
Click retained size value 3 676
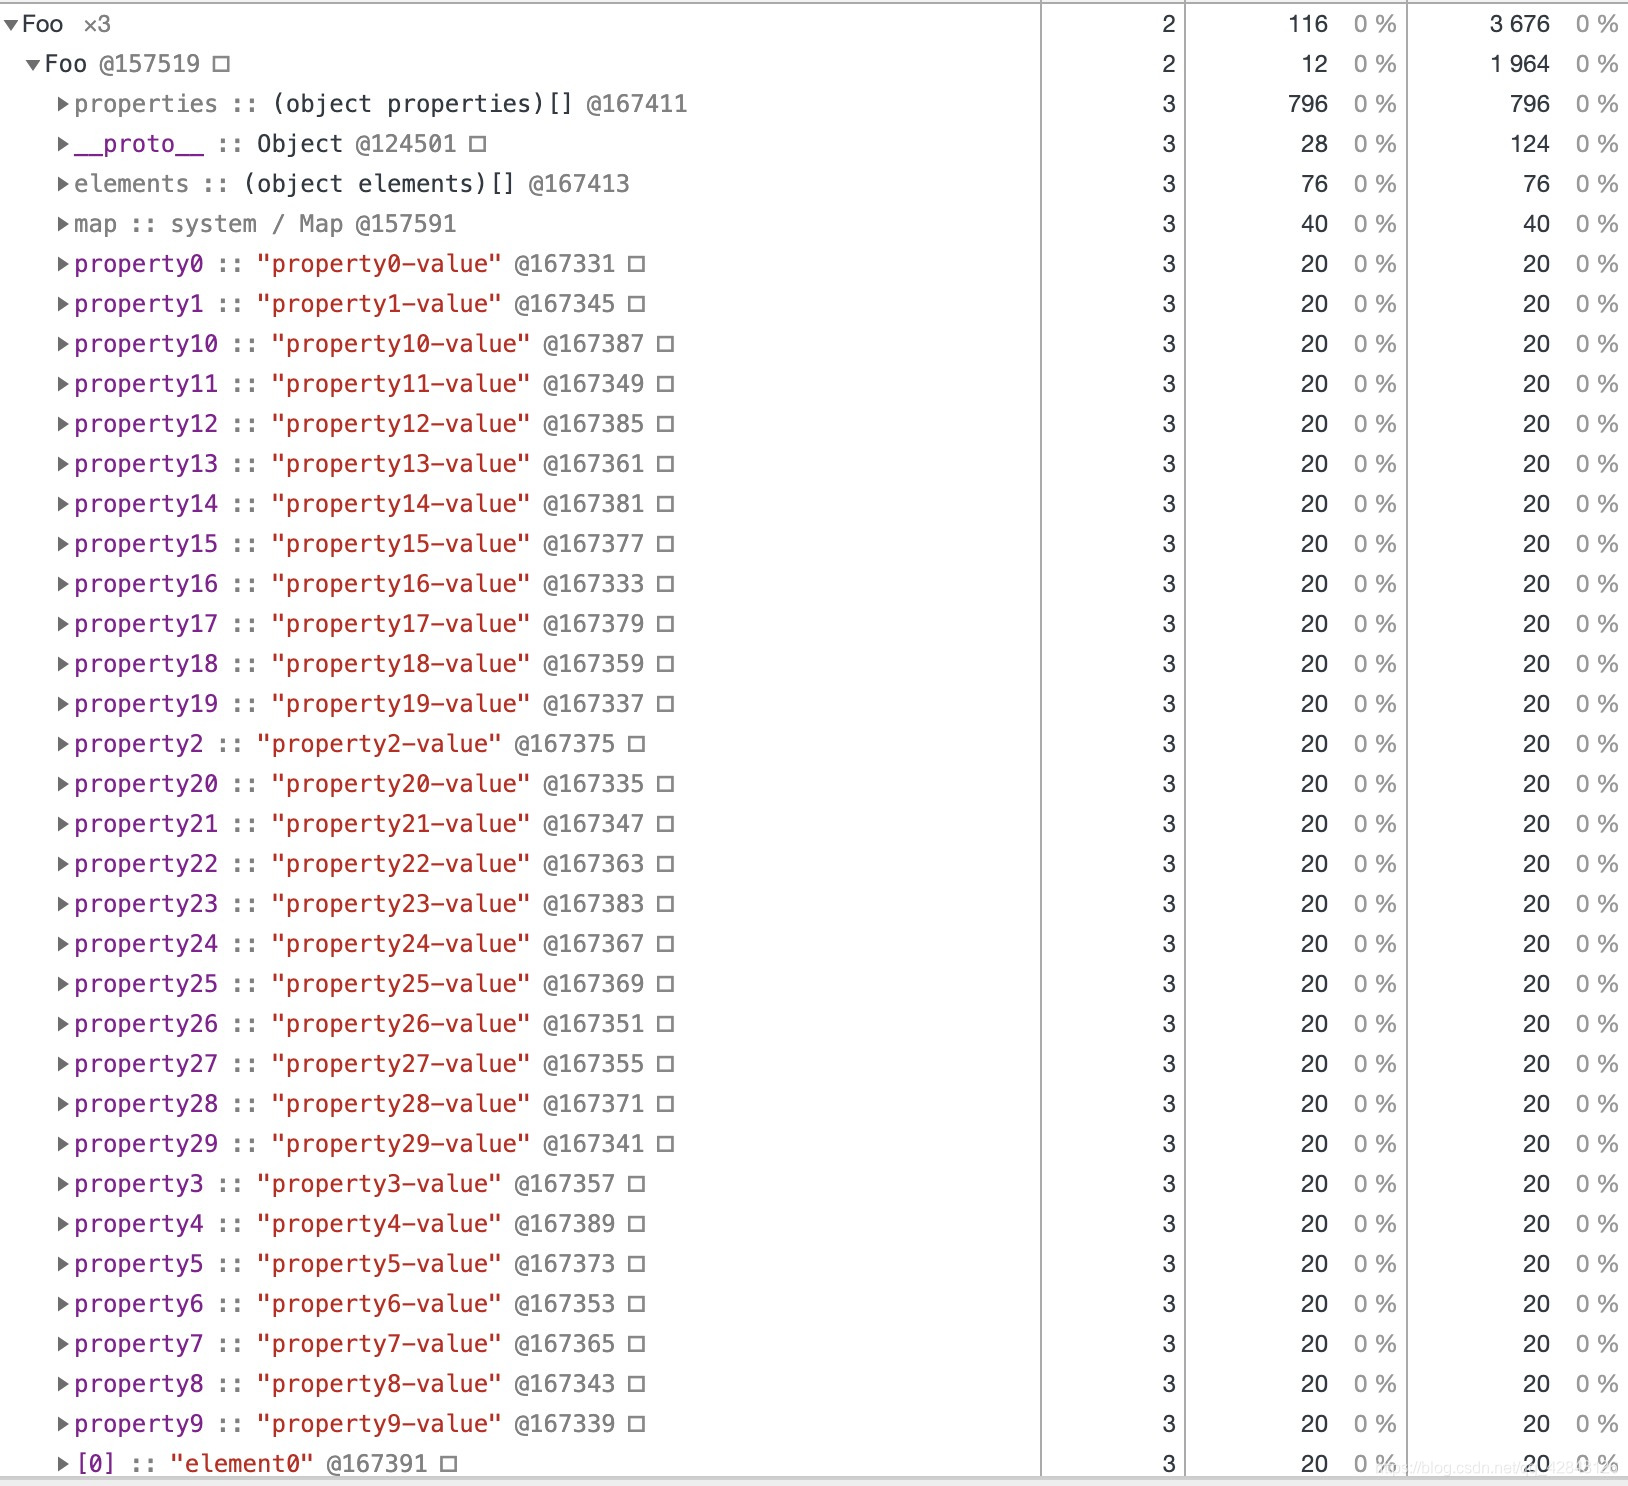point(1519,24)
